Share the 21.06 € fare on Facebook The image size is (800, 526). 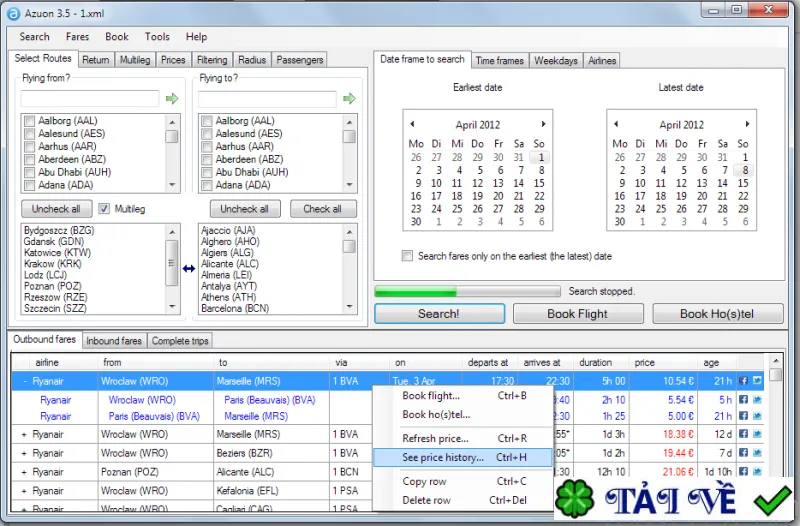pyautogui.click(x=743, y=472)
